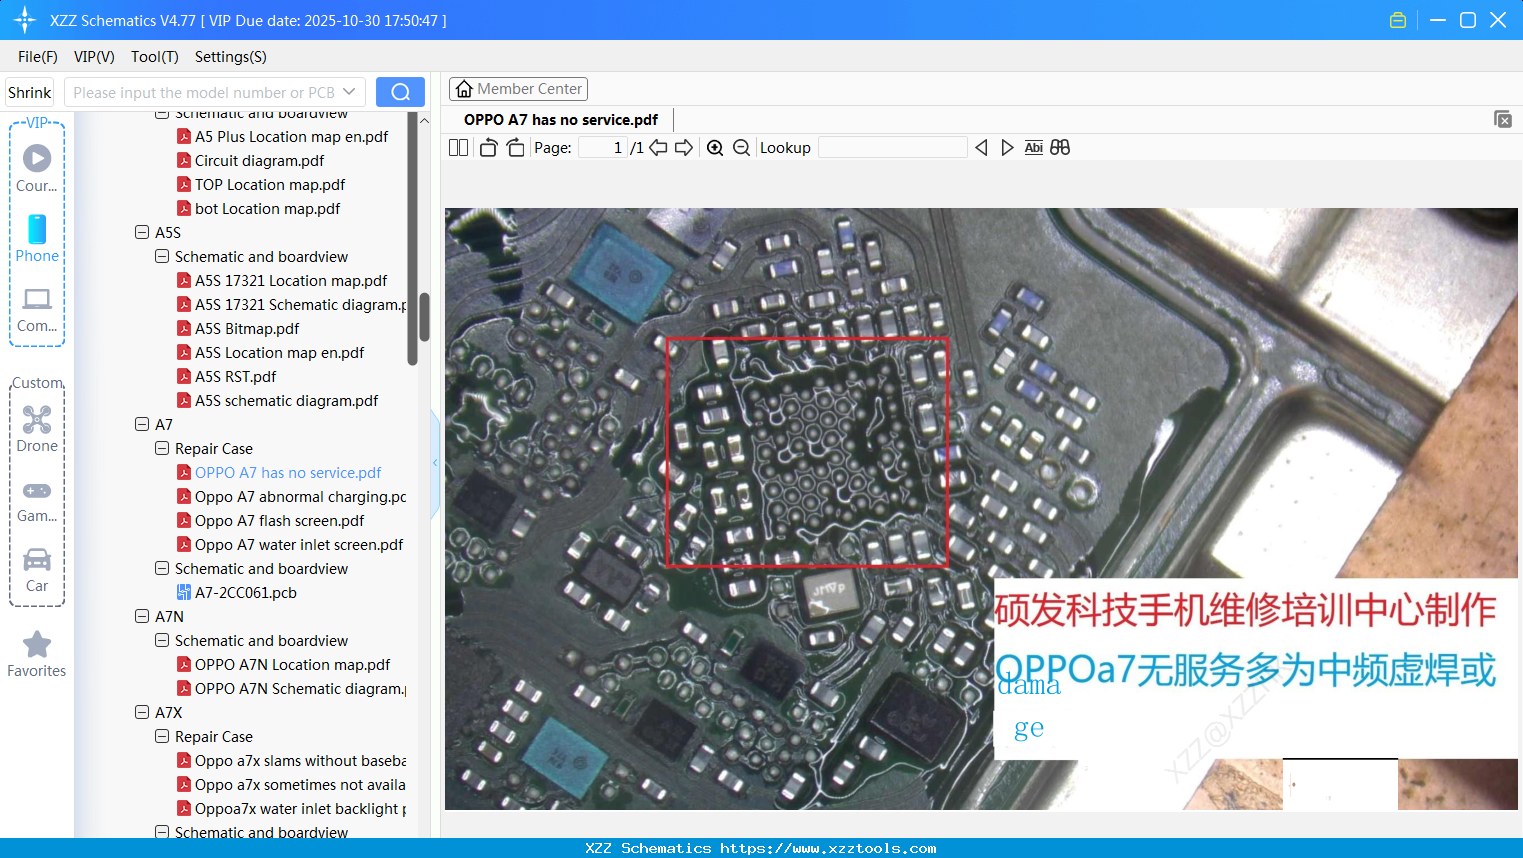Collapse Repair Case under A7
1523x858 pixels.
(162, 448)
